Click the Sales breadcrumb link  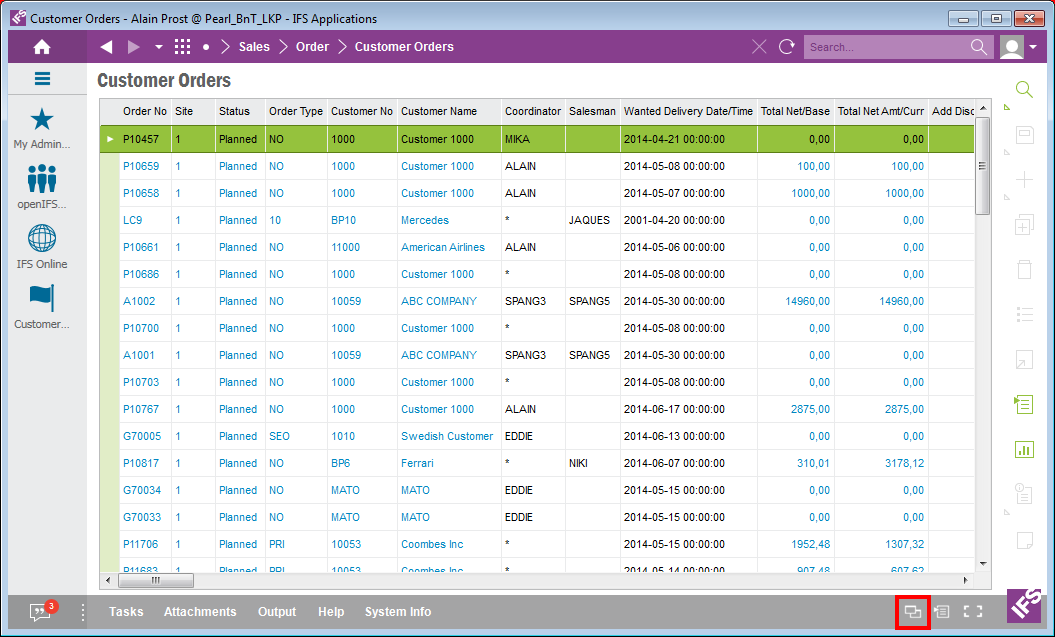254,47
